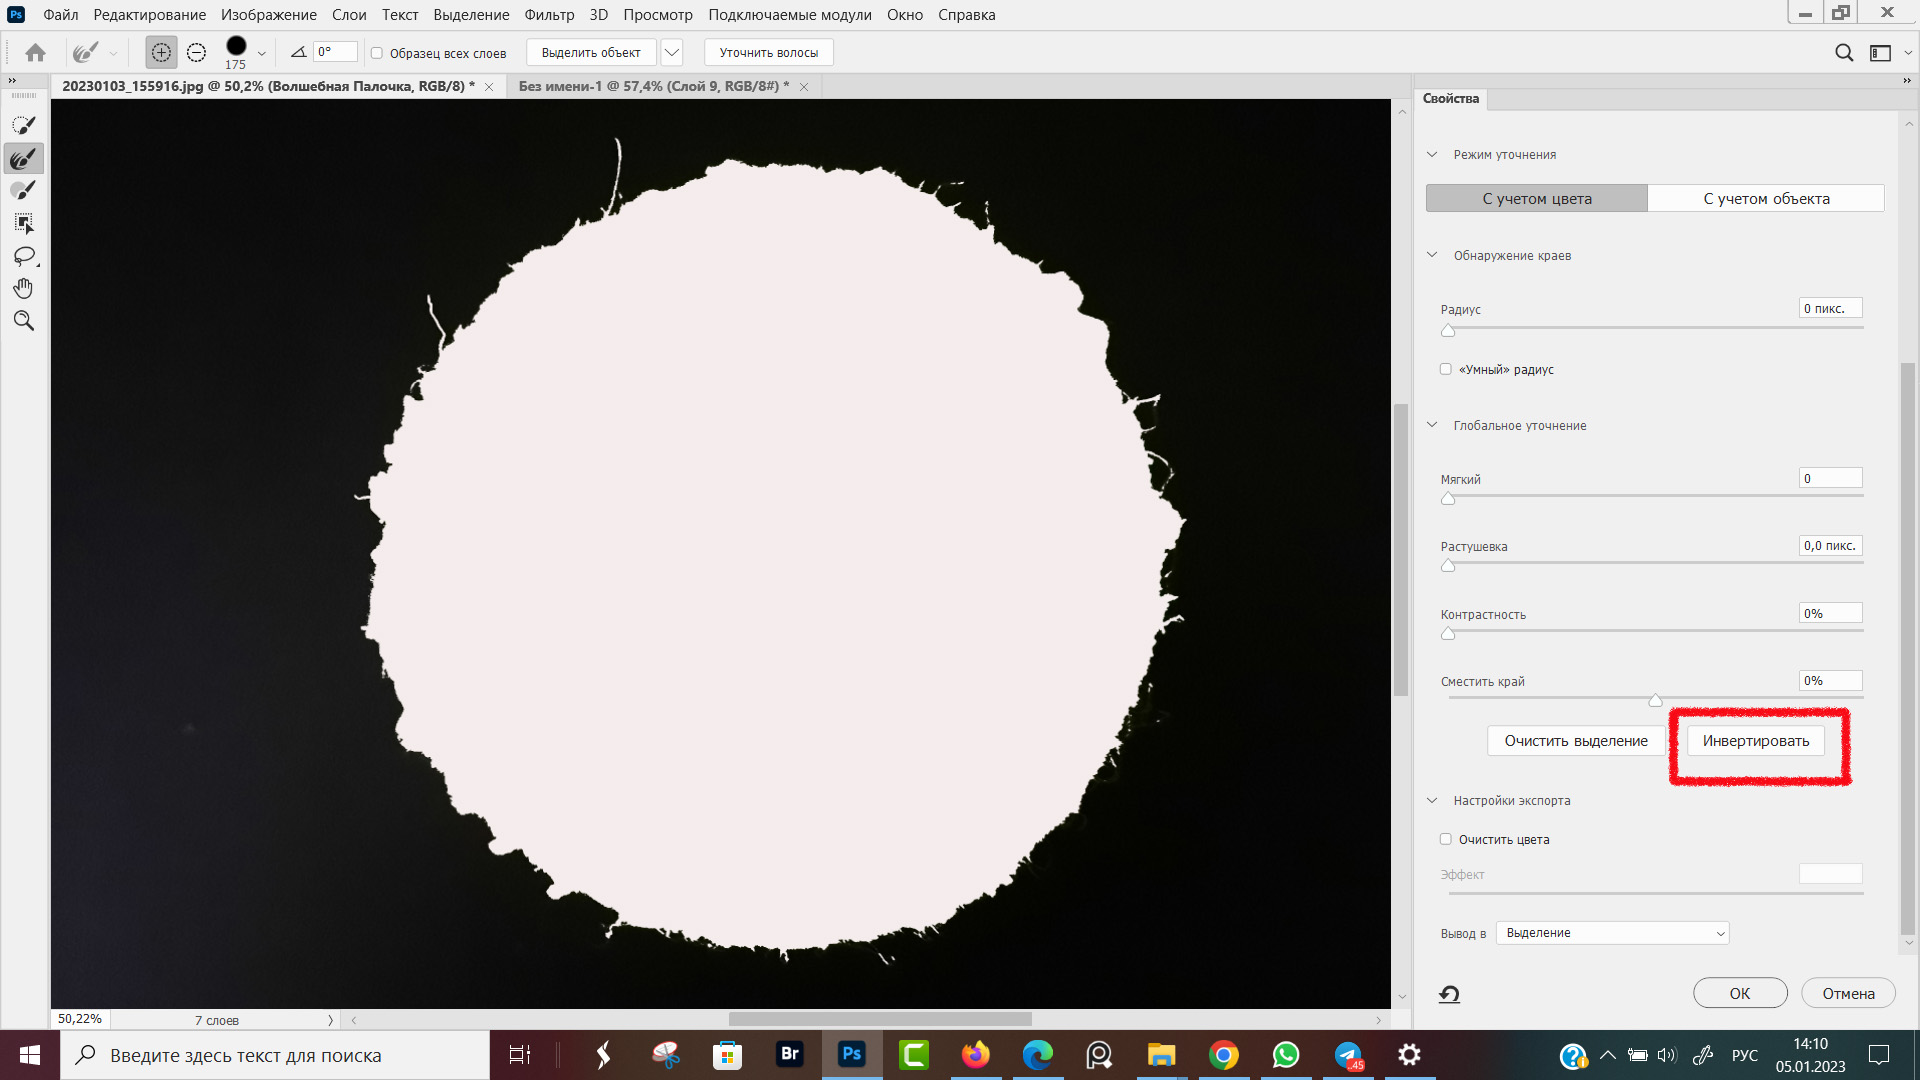Adjust the Радиус slider handle
The height and width of the screenshot is (1080, 1920).
[1448, 330]
